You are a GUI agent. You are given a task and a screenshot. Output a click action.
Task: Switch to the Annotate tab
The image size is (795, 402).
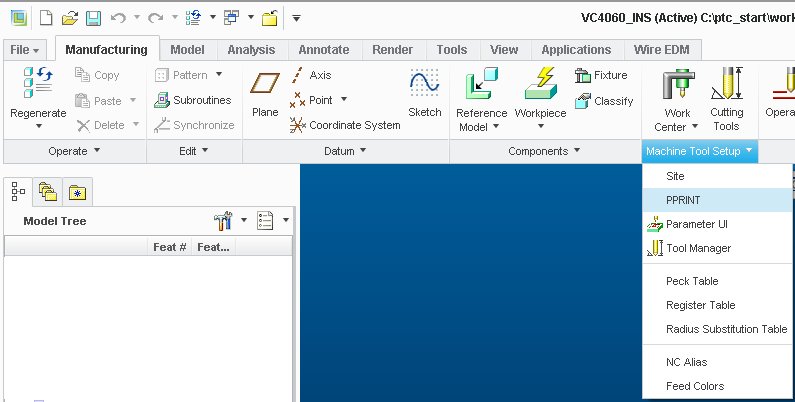click(x=323, y=50)
